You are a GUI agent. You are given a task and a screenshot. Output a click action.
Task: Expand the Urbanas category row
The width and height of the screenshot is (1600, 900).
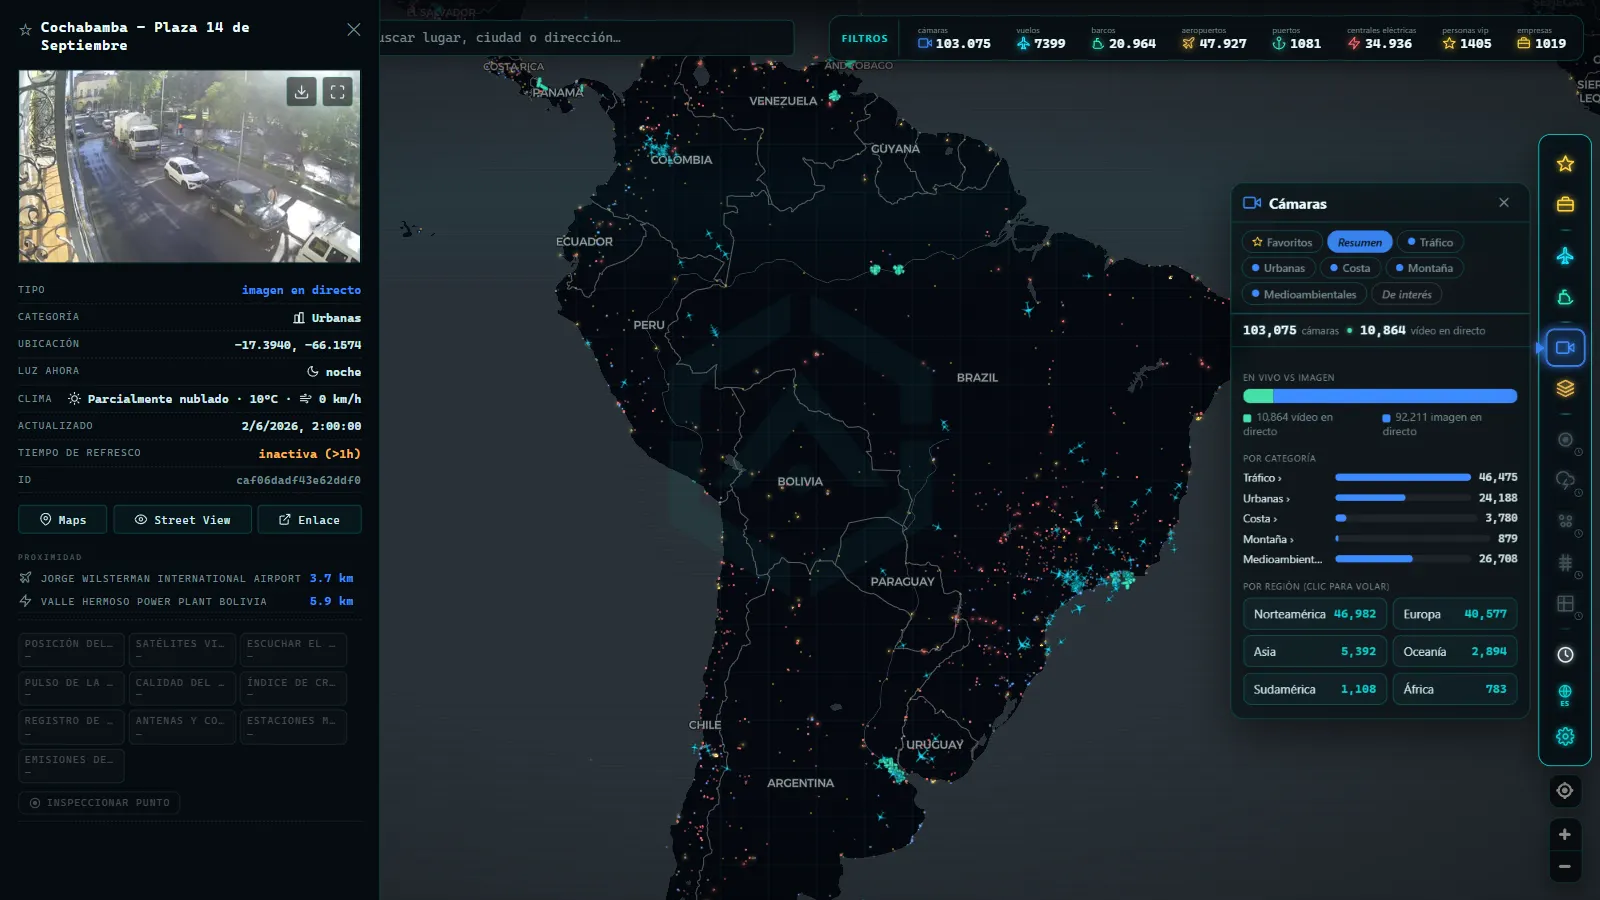[1380, 498]
